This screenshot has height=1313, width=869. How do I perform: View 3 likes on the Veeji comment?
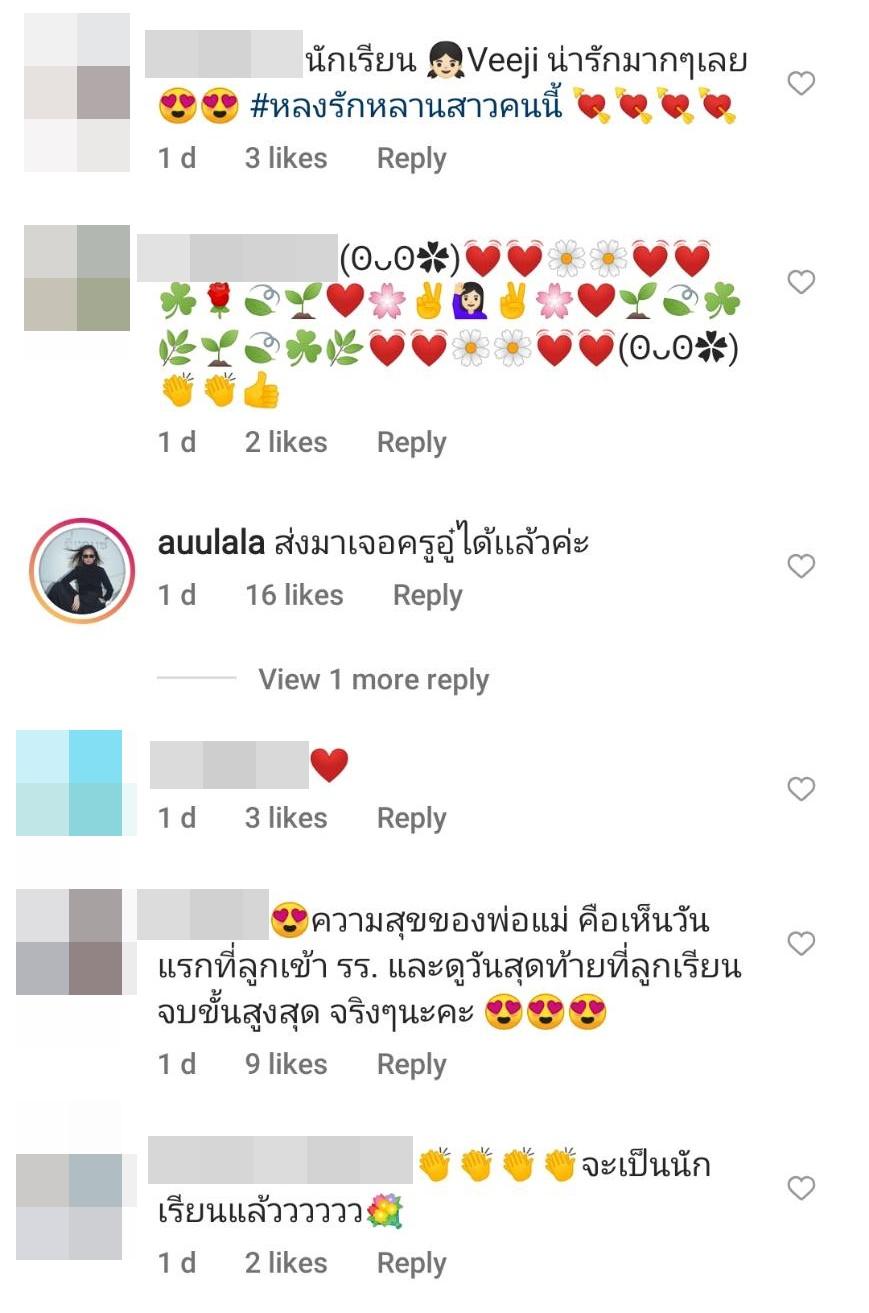(286, 158)
